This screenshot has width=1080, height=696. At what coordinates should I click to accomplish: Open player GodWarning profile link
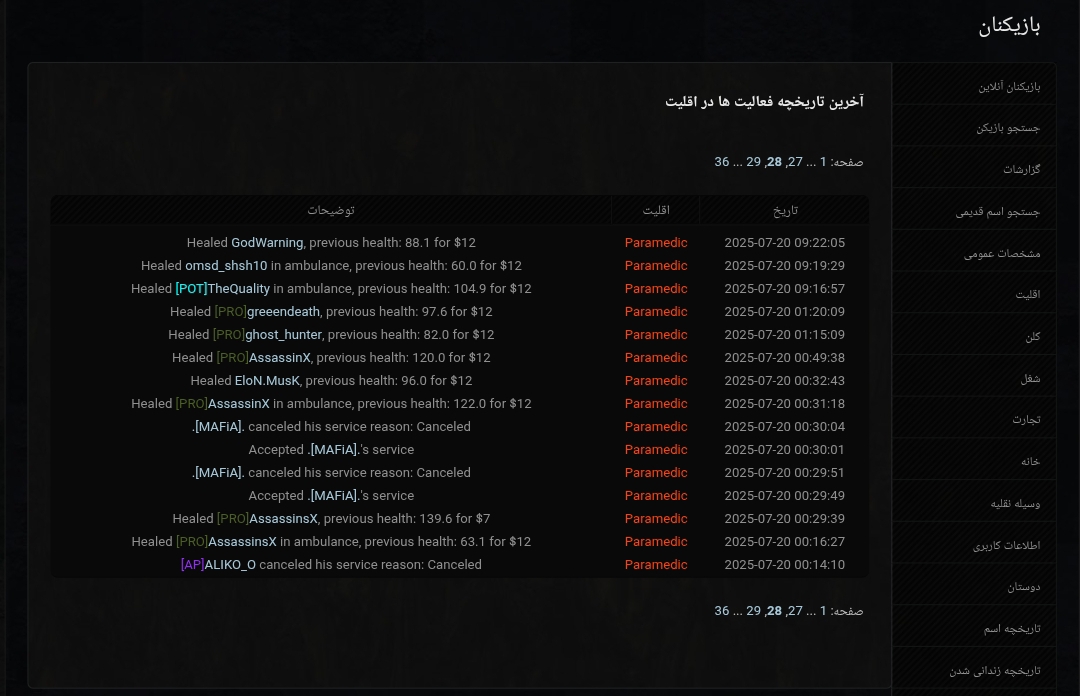pyautogui.click(x=267, y=243)
